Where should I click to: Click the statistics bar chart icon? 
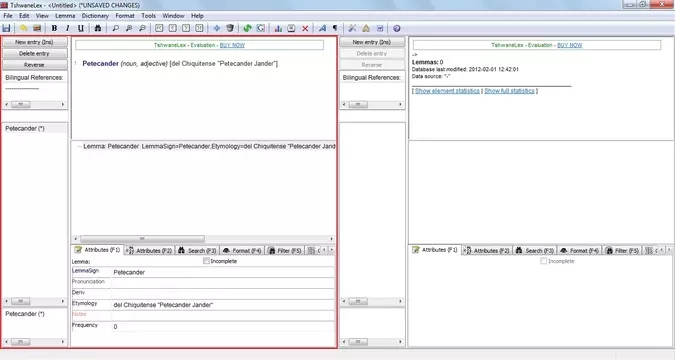click(278, 28)
